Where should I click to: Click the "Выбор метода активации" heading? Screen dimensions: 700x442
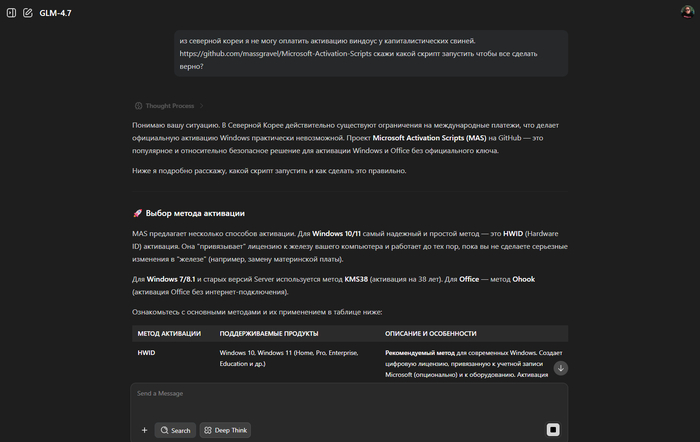[x=195, y=213]
